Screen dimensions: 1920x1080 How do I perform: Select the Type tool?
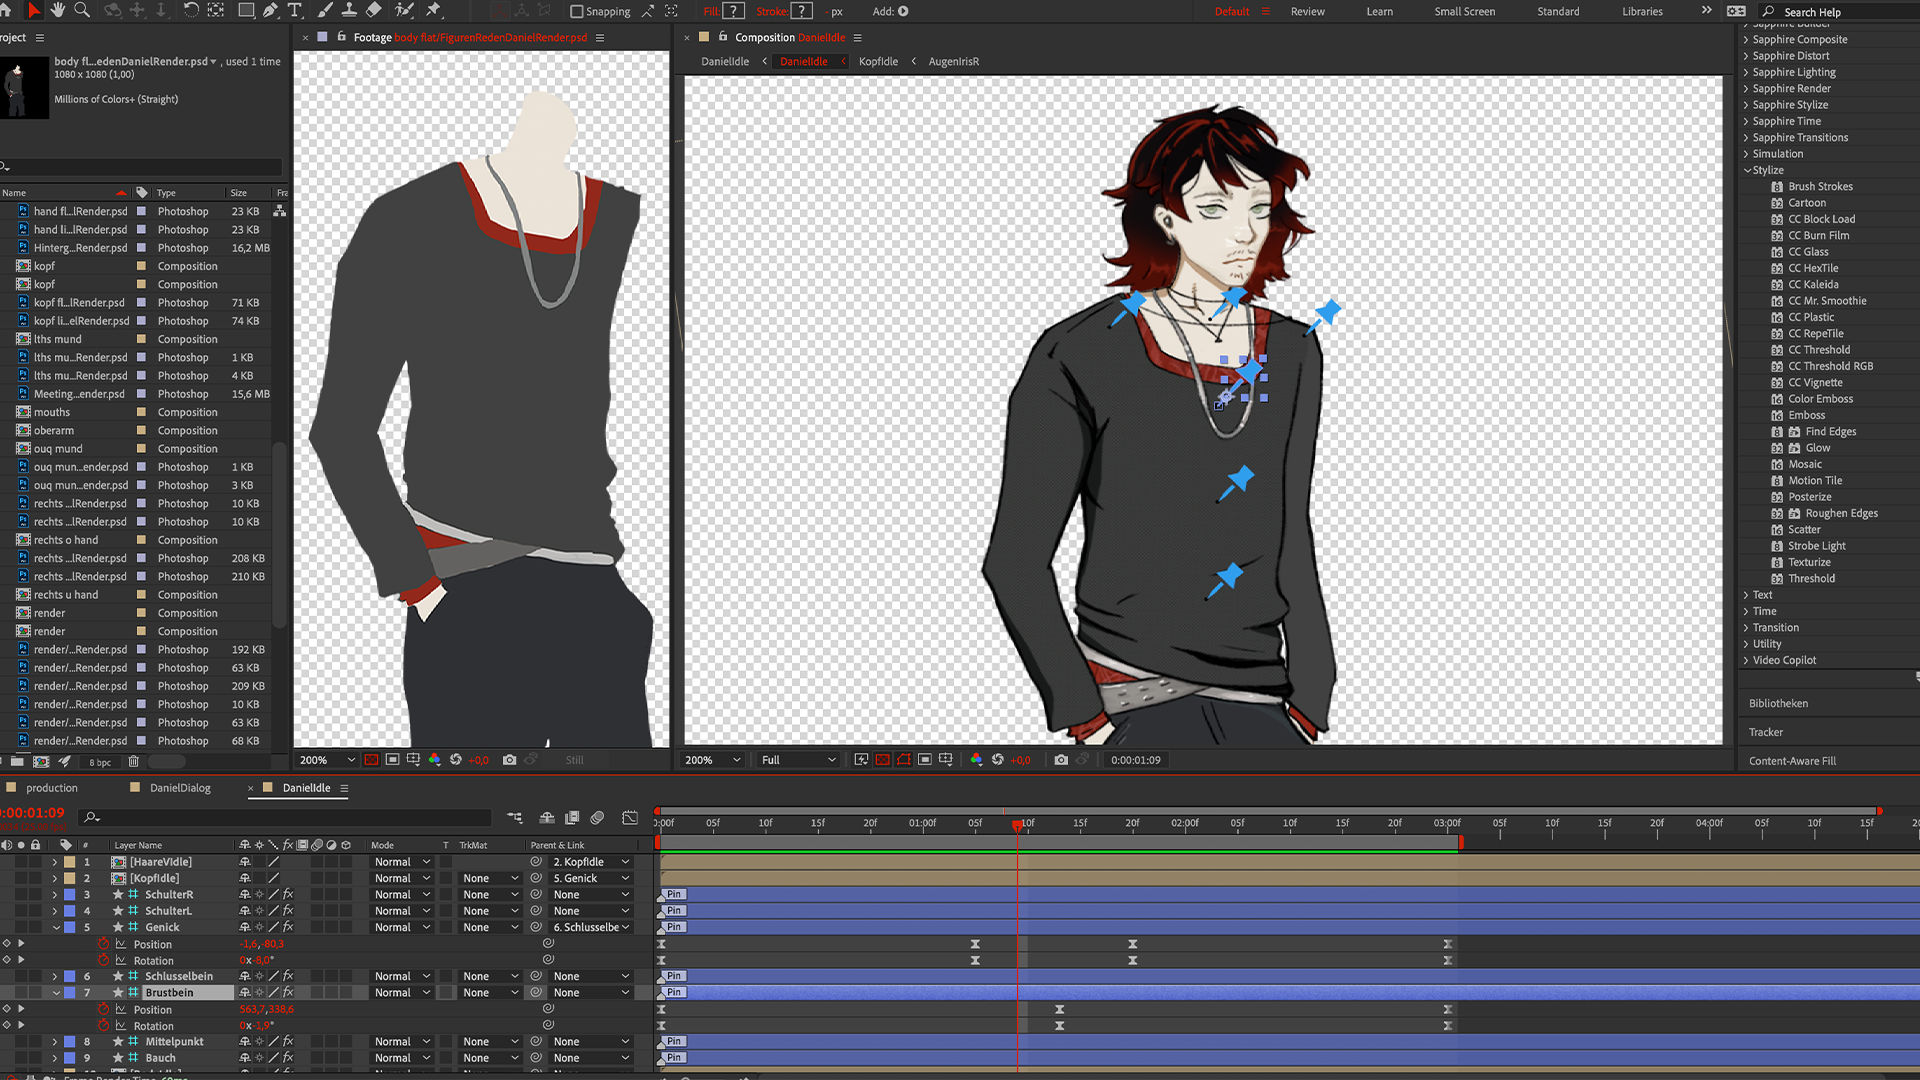click(x=295, y=10)
